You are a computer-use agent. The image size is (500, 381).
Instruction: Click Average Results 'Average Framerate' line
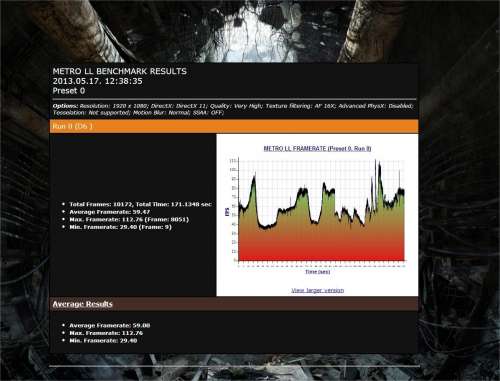coord(110,325)
